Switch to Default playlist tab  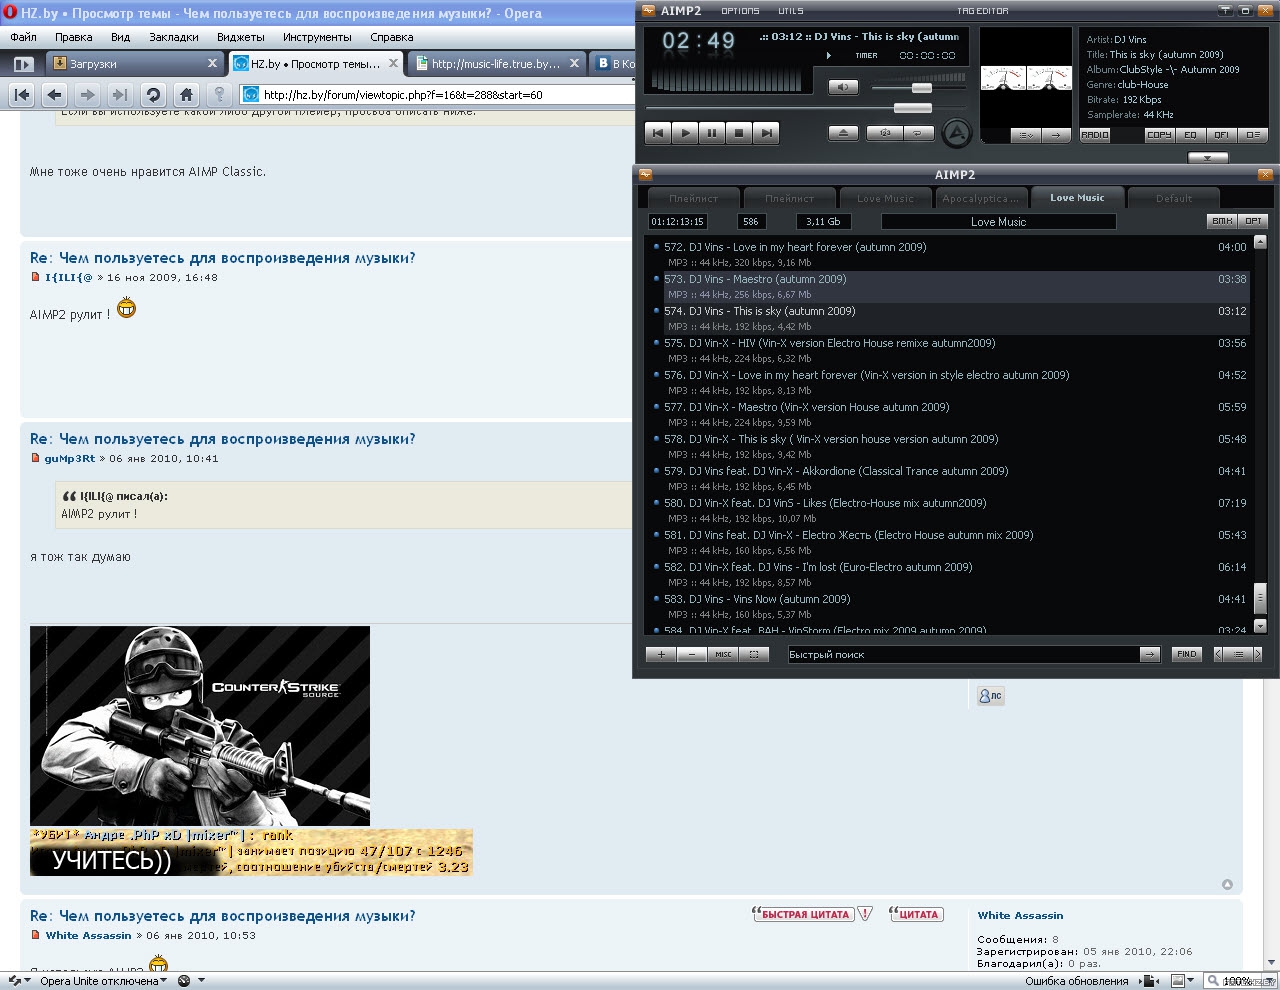point(1174,198)
